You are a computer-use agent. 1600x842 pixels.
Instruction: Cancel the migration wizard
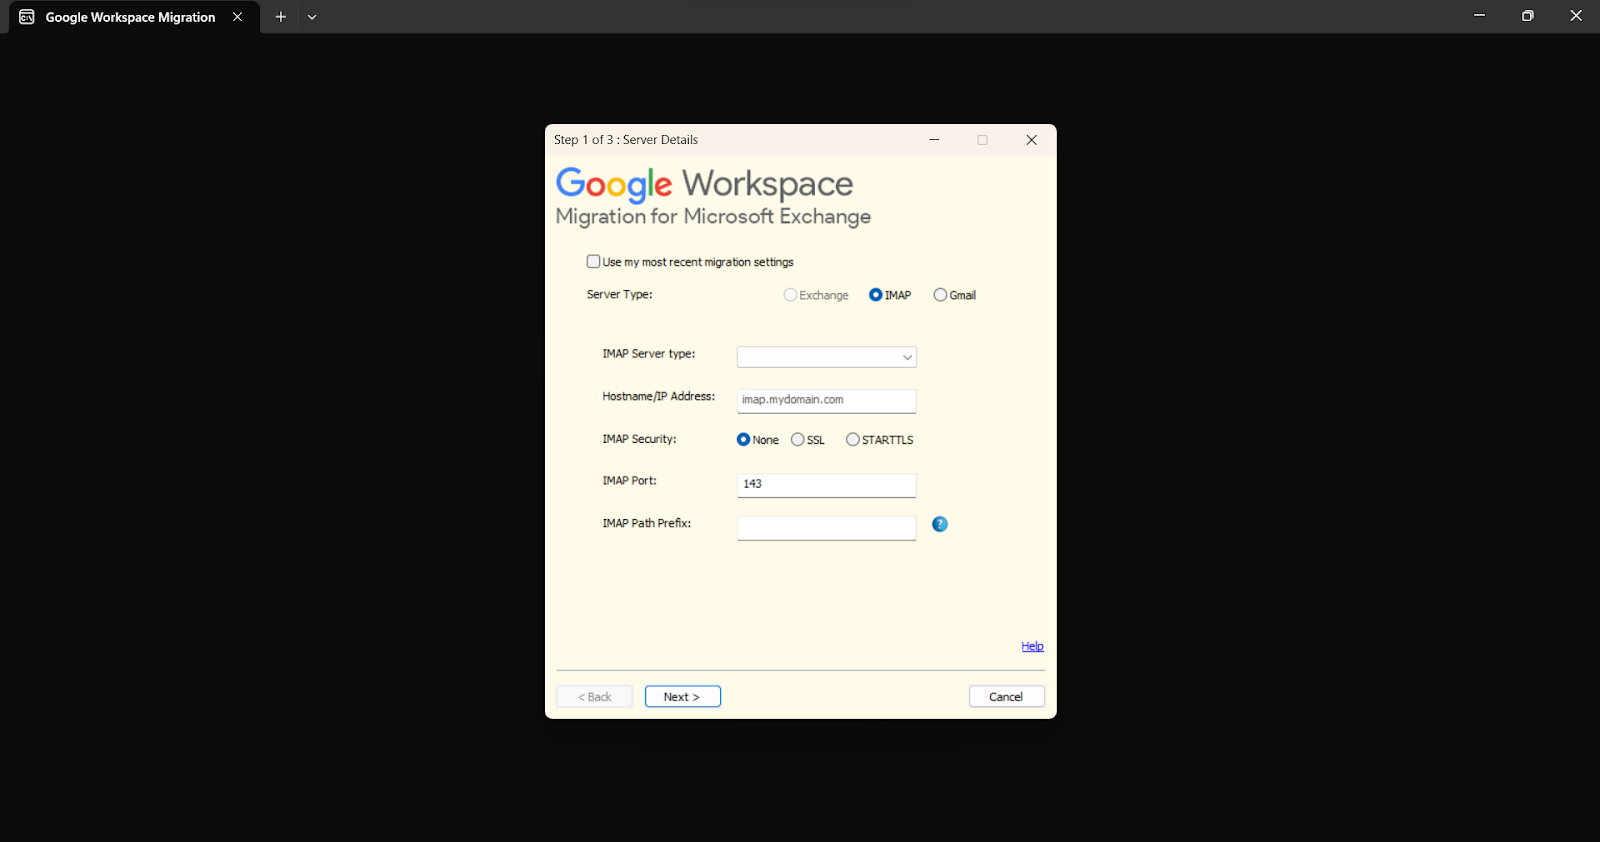pos(1007,697)
